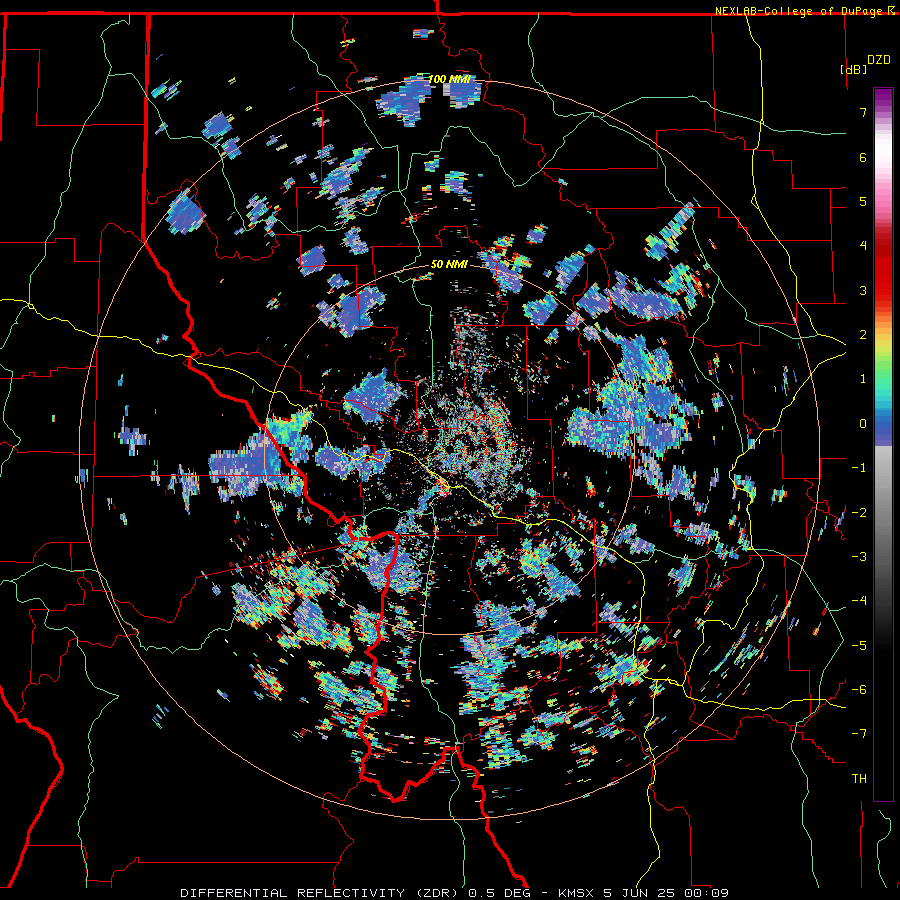Click the TH threshold label on the scale
Image resolution: width=900 pixels, height=900 pixels.
click(x=859, y=779)
